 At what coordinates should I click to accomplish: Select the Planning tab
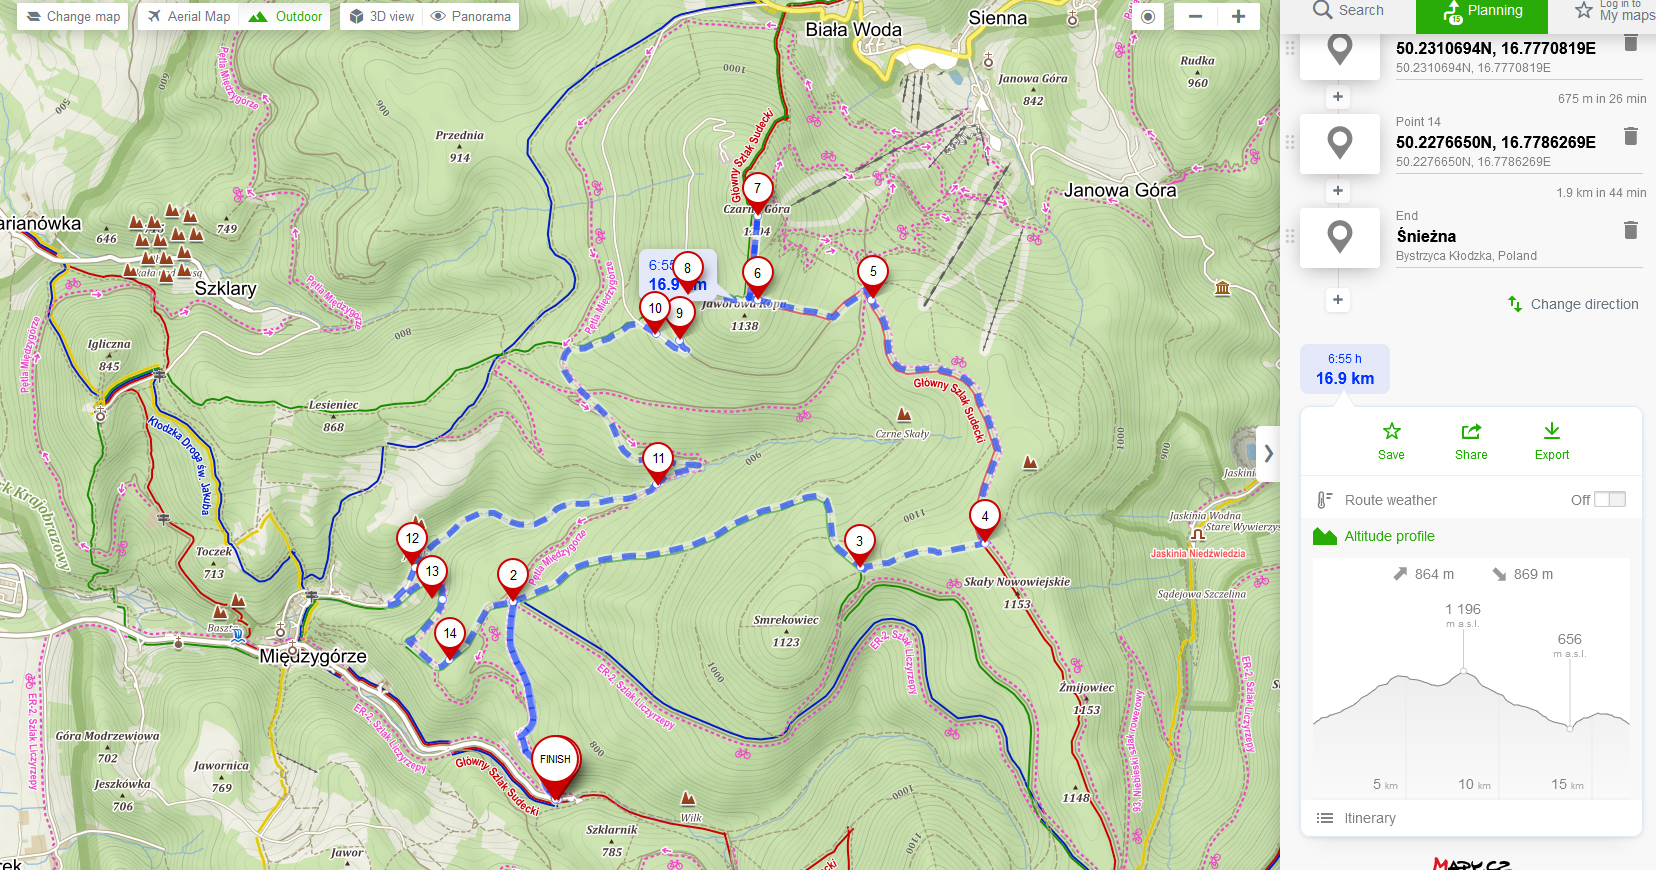click(1482, 12)
